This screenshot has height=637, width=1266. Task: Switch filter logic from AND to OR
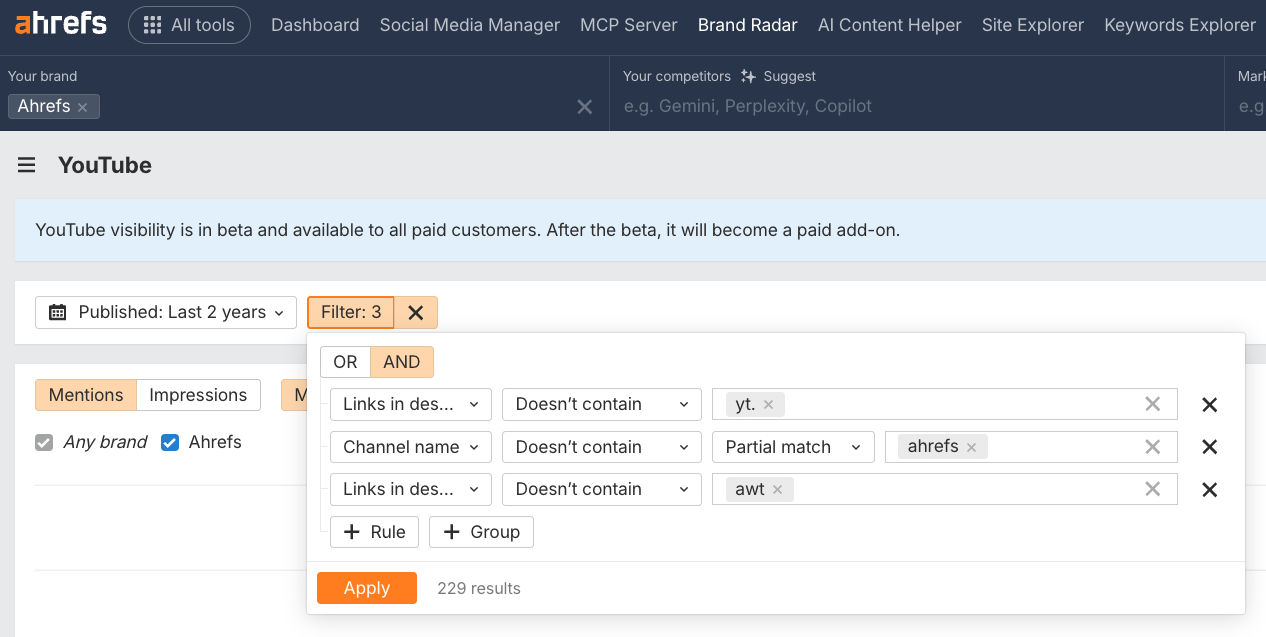345,362
